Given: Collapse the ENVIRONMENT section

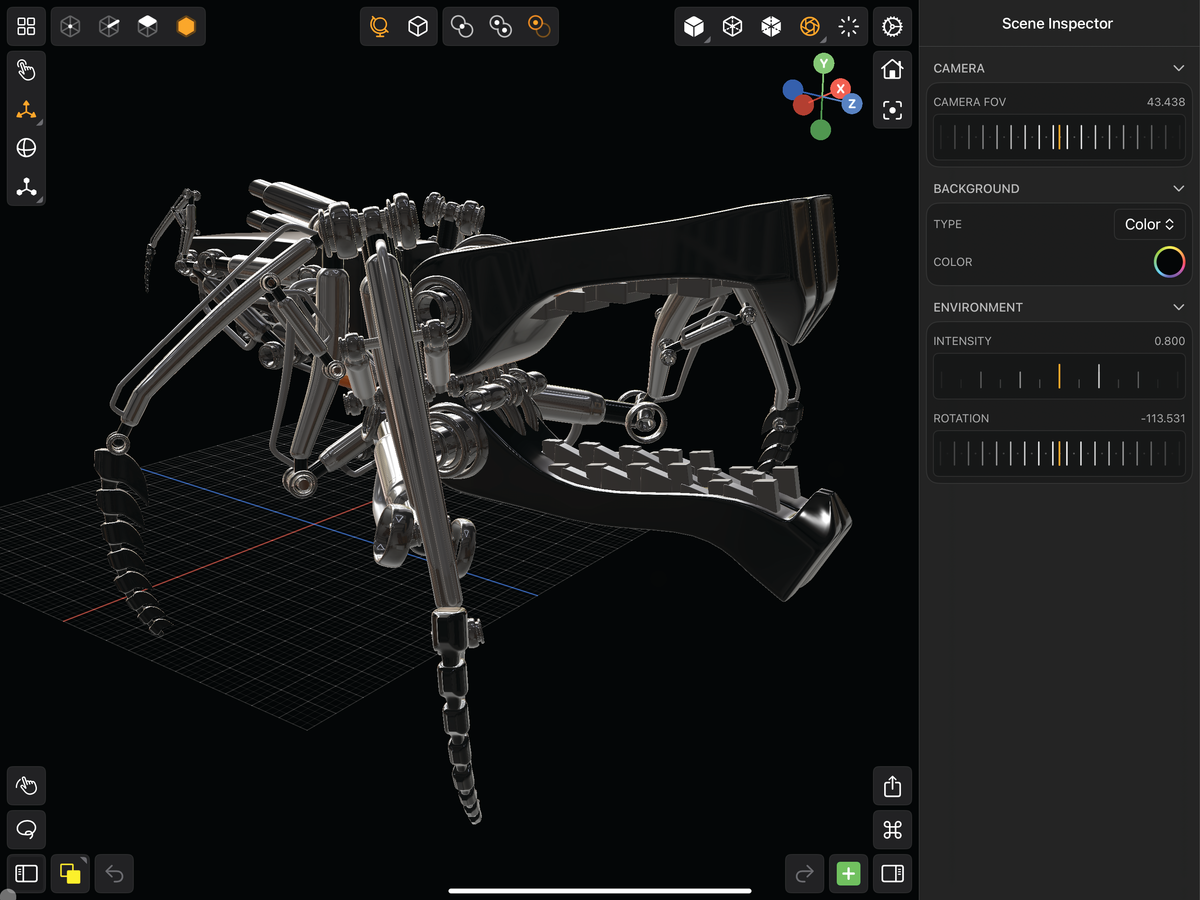Looking at the screenshot, I should [1178, 306].
